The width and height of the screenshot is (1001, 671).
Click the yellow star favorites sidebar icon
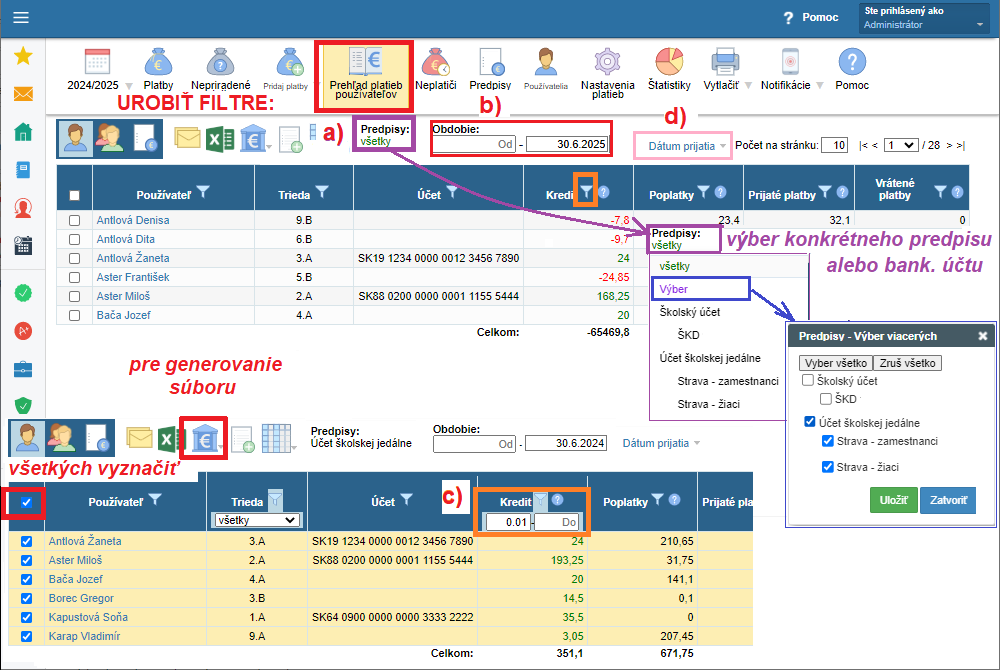tap(23, 56)
